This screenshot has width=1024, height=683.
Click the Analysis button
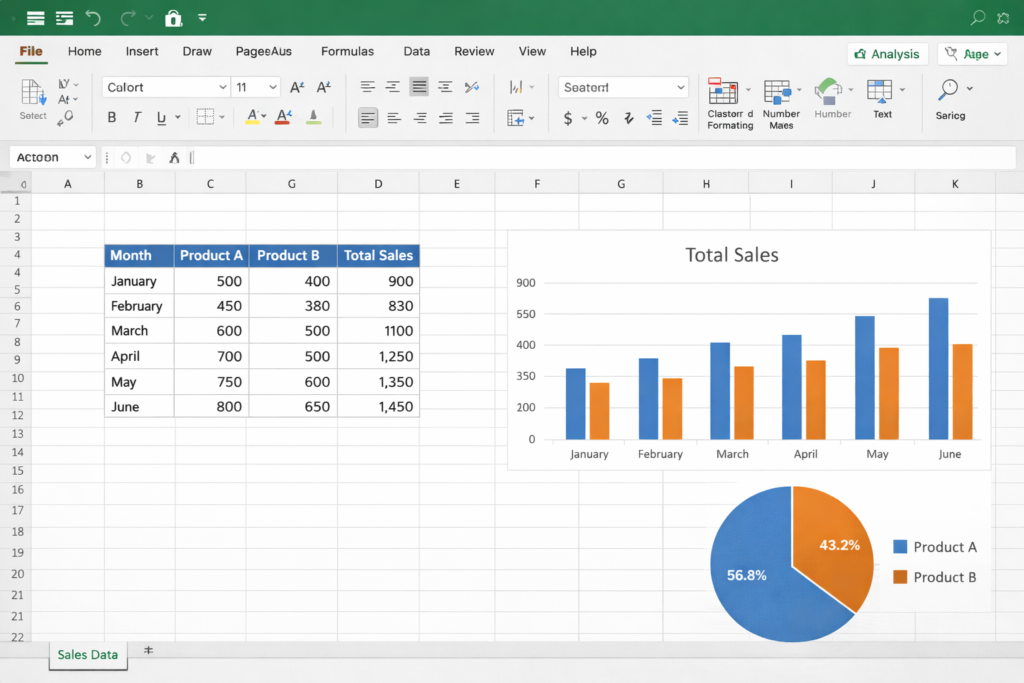[887, 54]
